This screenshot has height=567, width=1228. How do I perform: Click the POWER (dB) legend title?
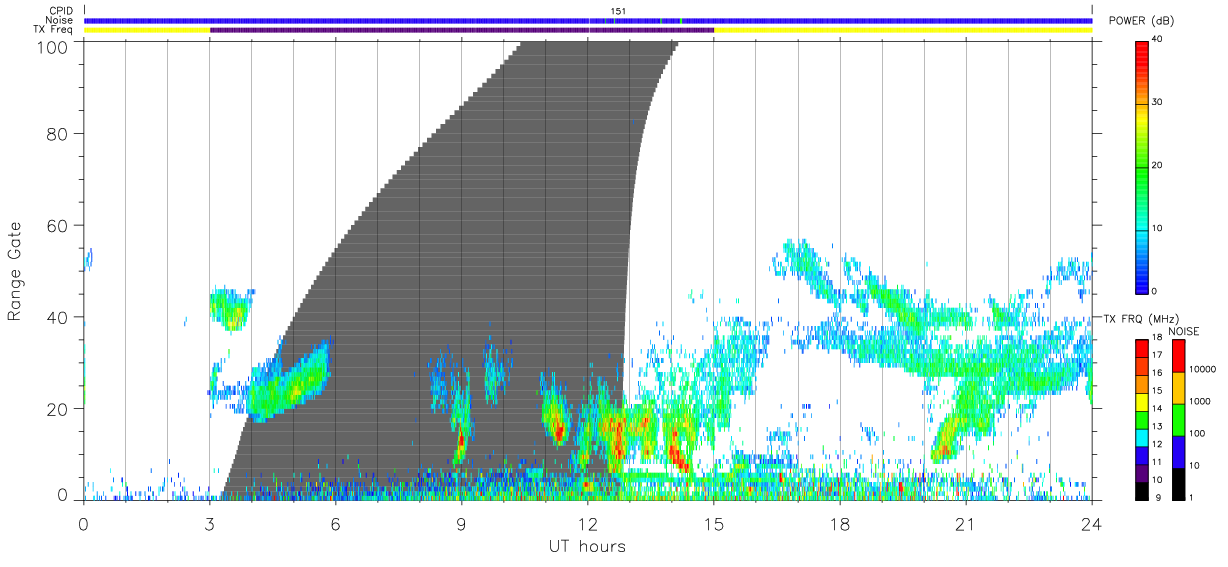(x=1142, y=22)
